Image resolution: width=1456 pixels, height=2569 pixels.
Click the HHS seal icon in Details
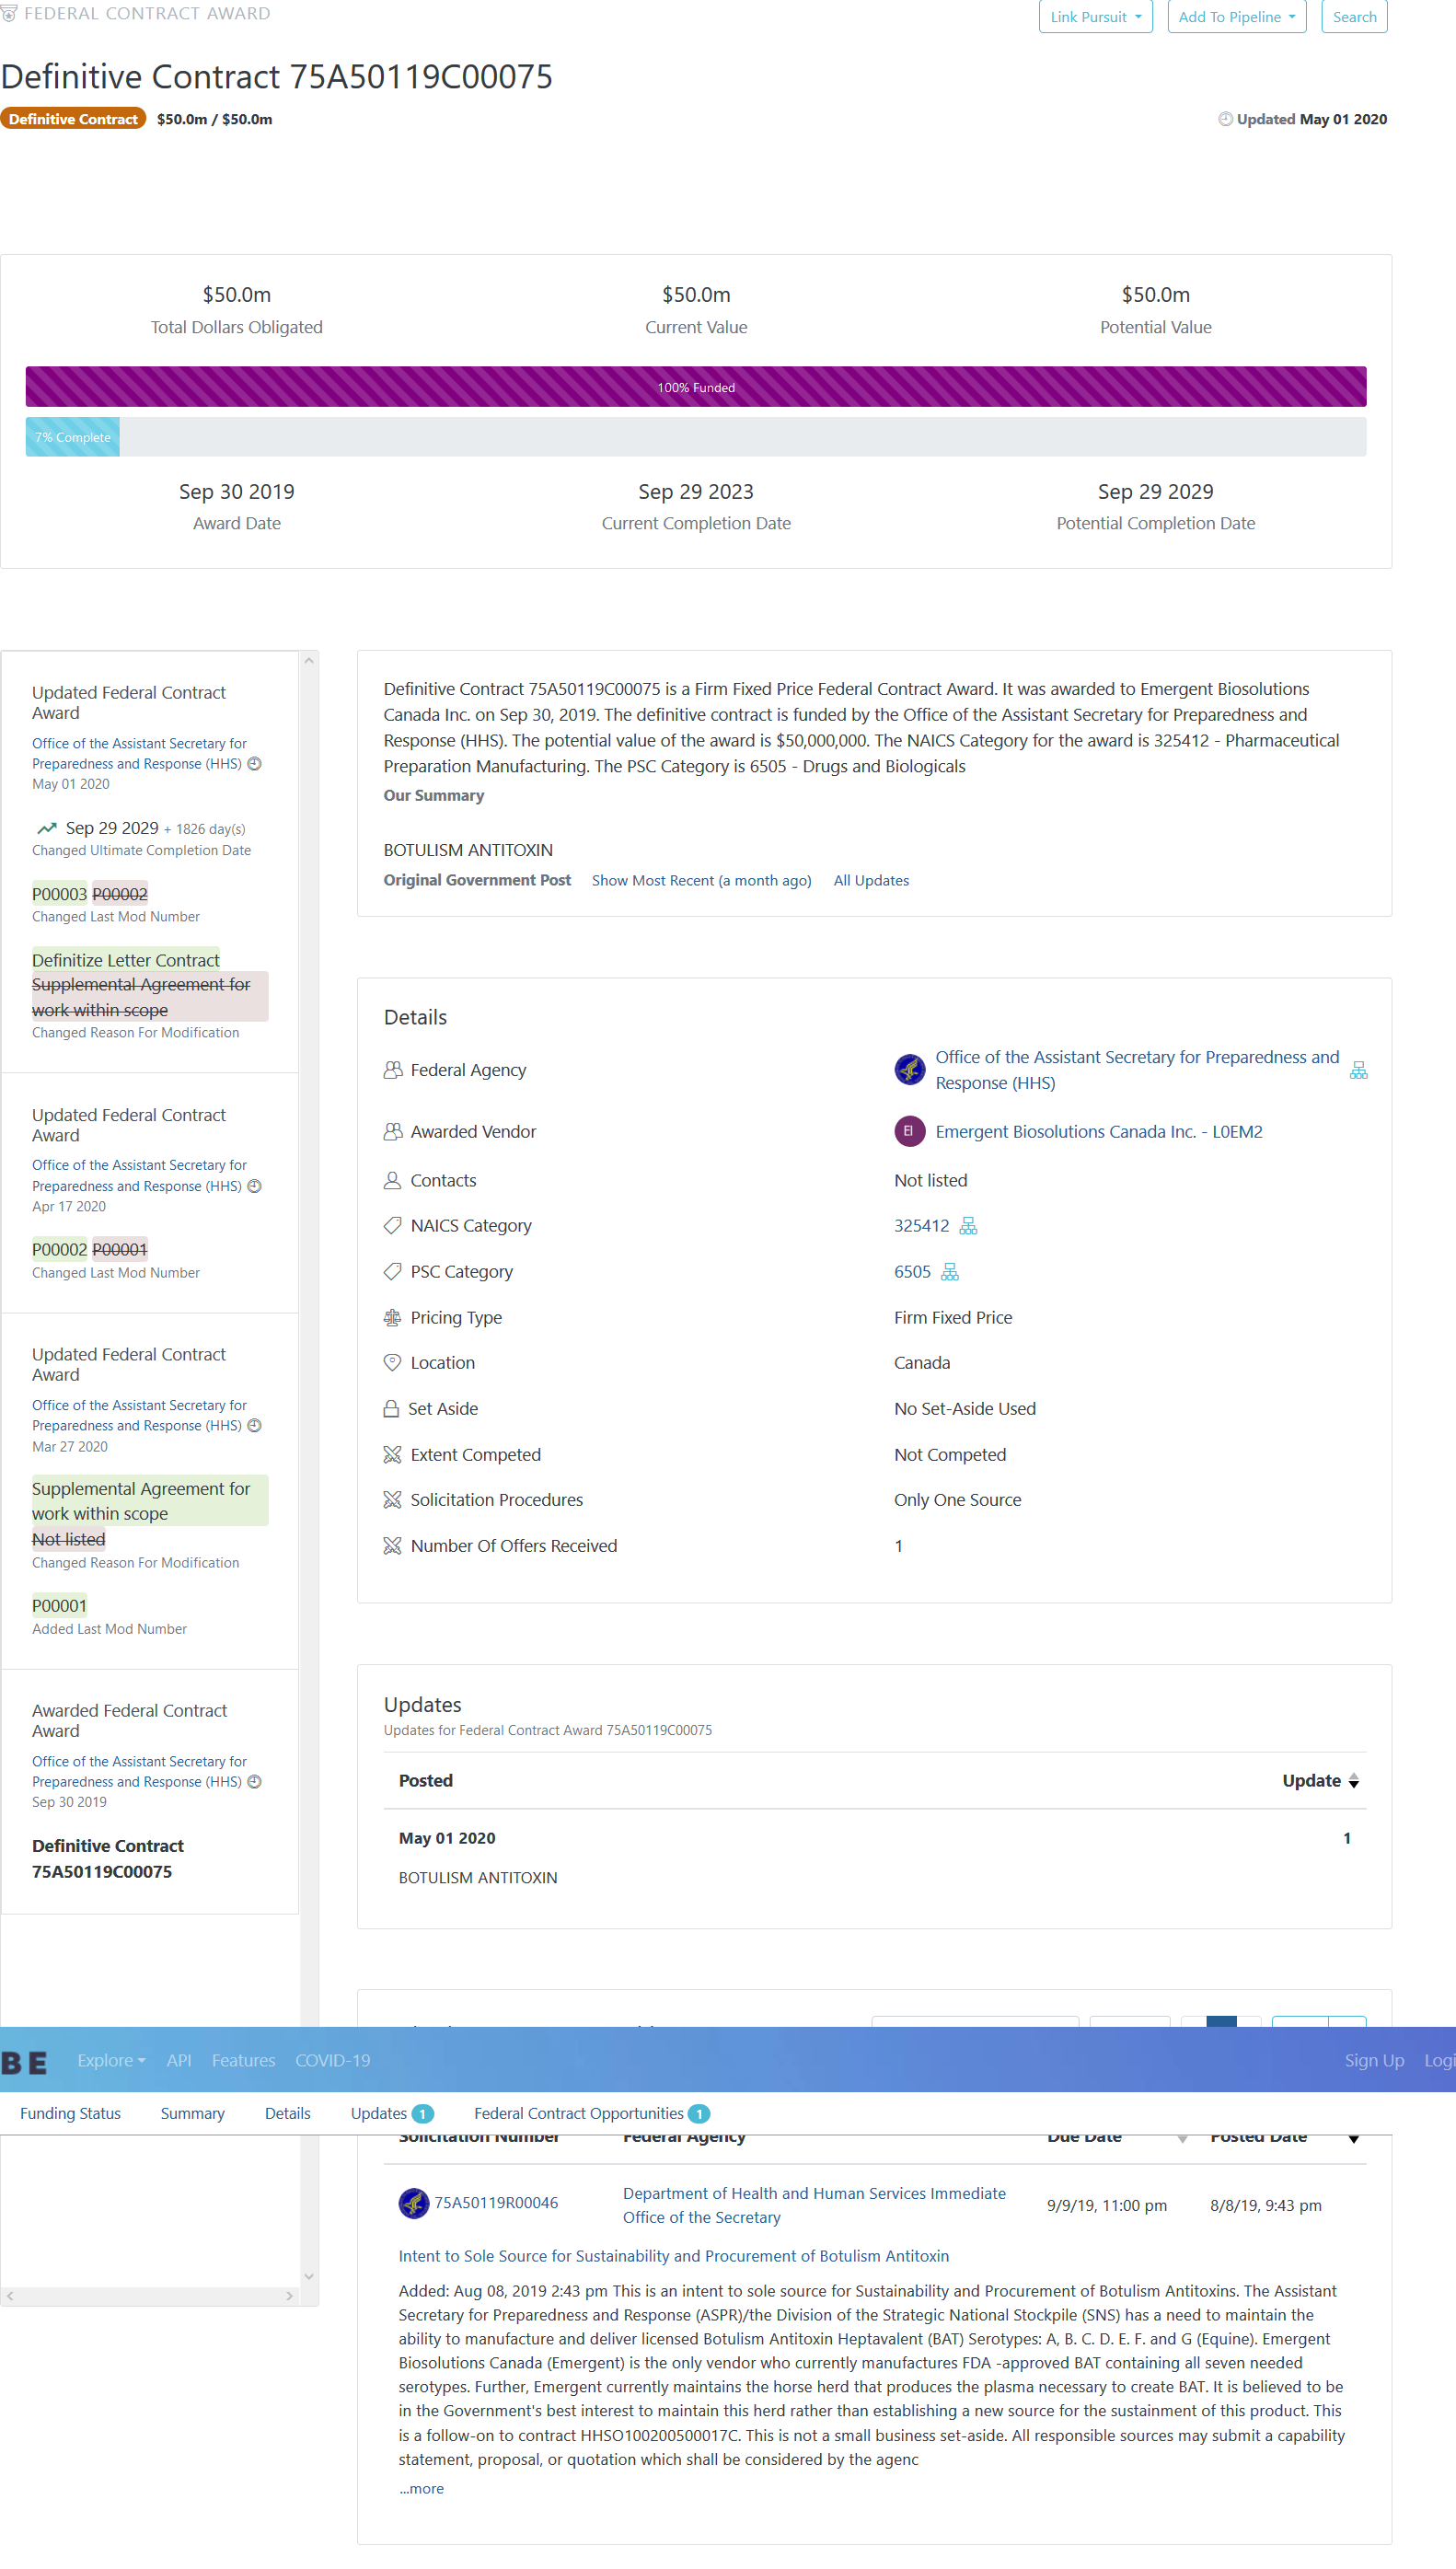pyautogui.click(x=909, y=1070)
